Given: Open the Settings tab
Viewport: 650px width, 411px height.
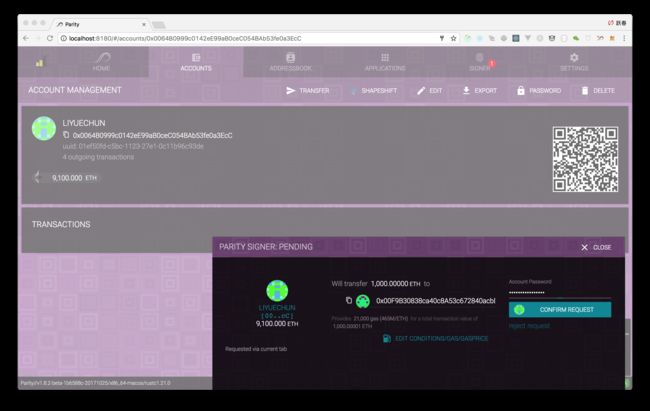Looking at the screenshot, I should pyautogui.click(x=574, y=62).
